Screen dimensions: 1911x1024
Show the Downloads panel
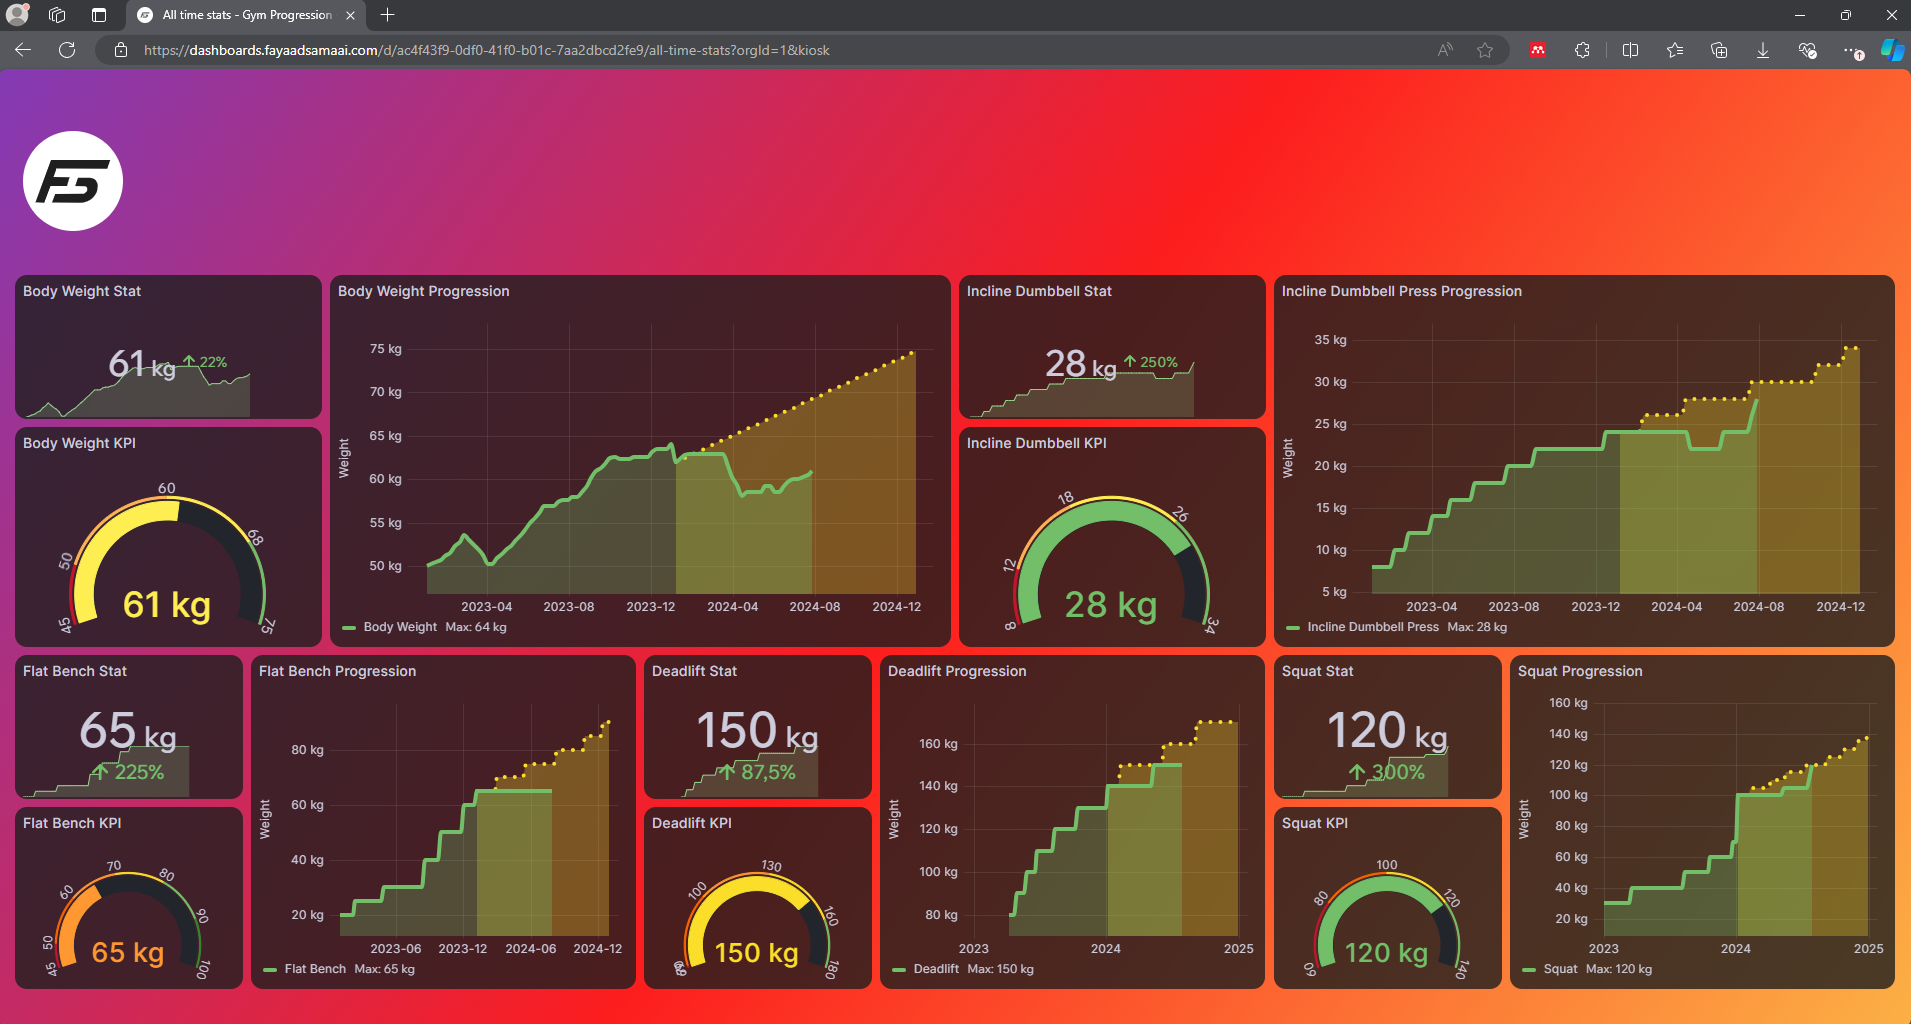[x=1763, y=50]
